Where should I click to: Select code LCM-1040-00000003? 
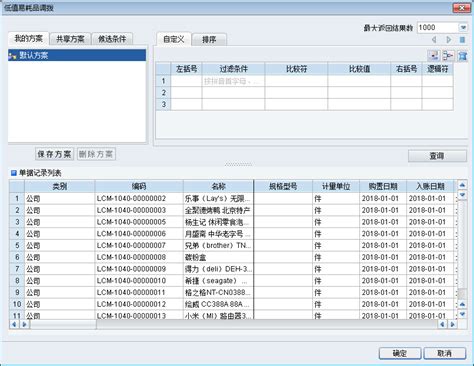(139, 210)
